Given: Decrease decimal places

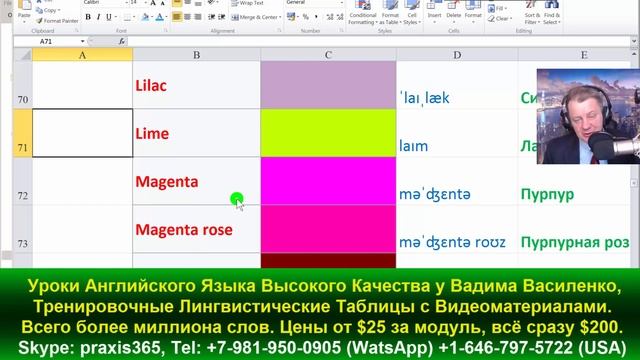Looking at the screenshot, I should [x=340, y=17].
